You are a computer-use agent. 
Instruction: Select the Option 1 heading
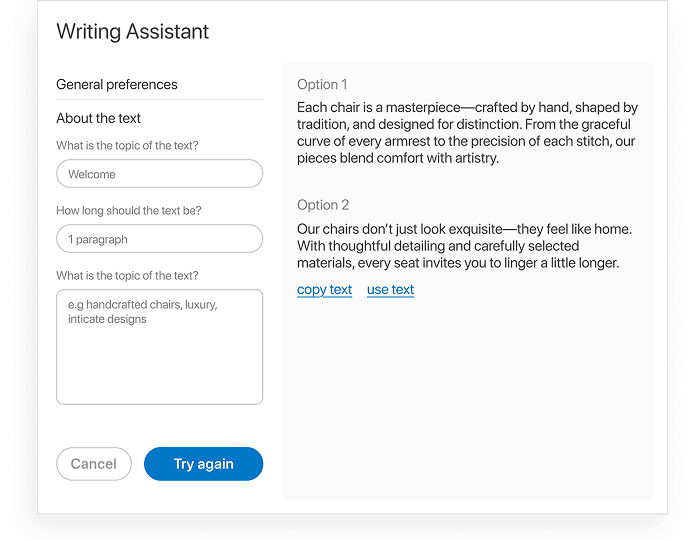coord(322,84)
